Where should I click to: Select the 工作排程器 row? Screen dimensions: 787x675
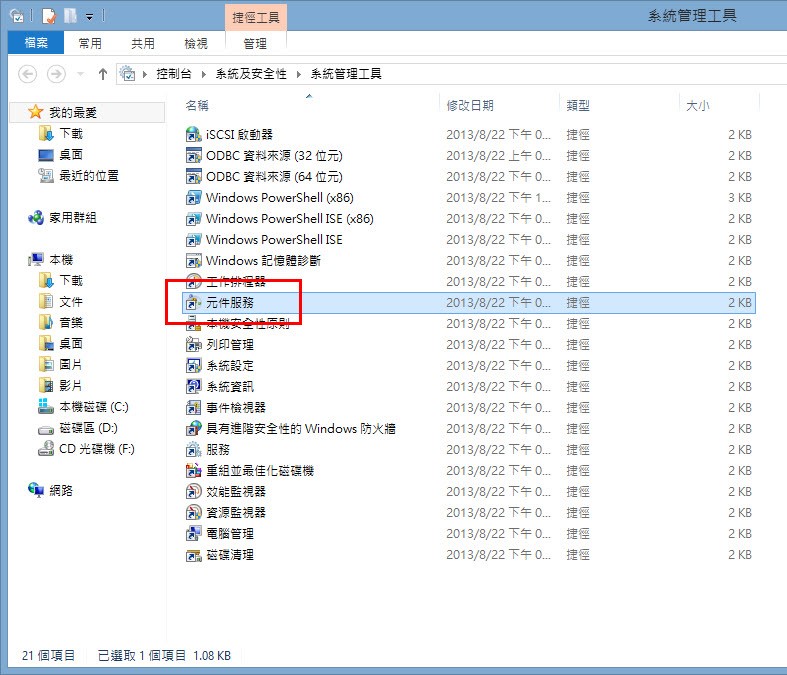click(469, 282)
